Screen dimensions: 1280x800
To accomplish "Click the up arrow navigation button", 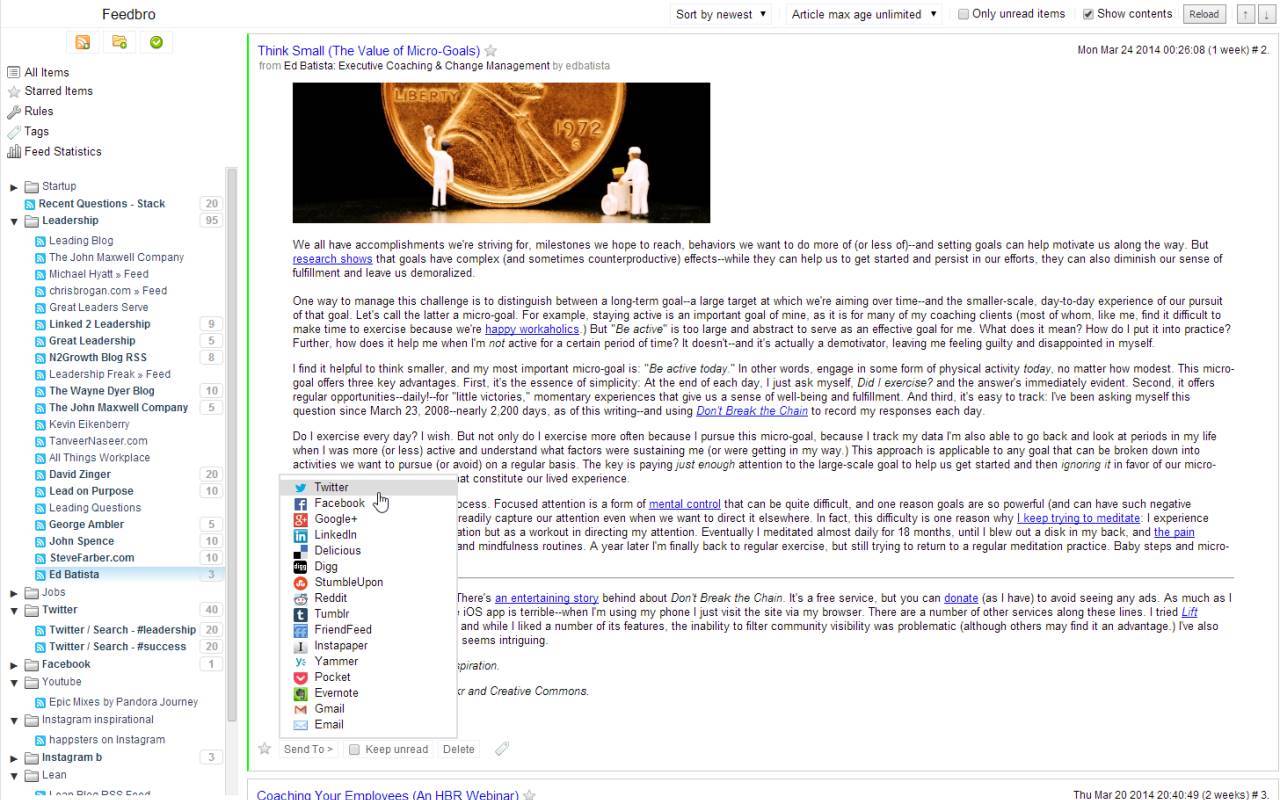I will [1245, 14].
